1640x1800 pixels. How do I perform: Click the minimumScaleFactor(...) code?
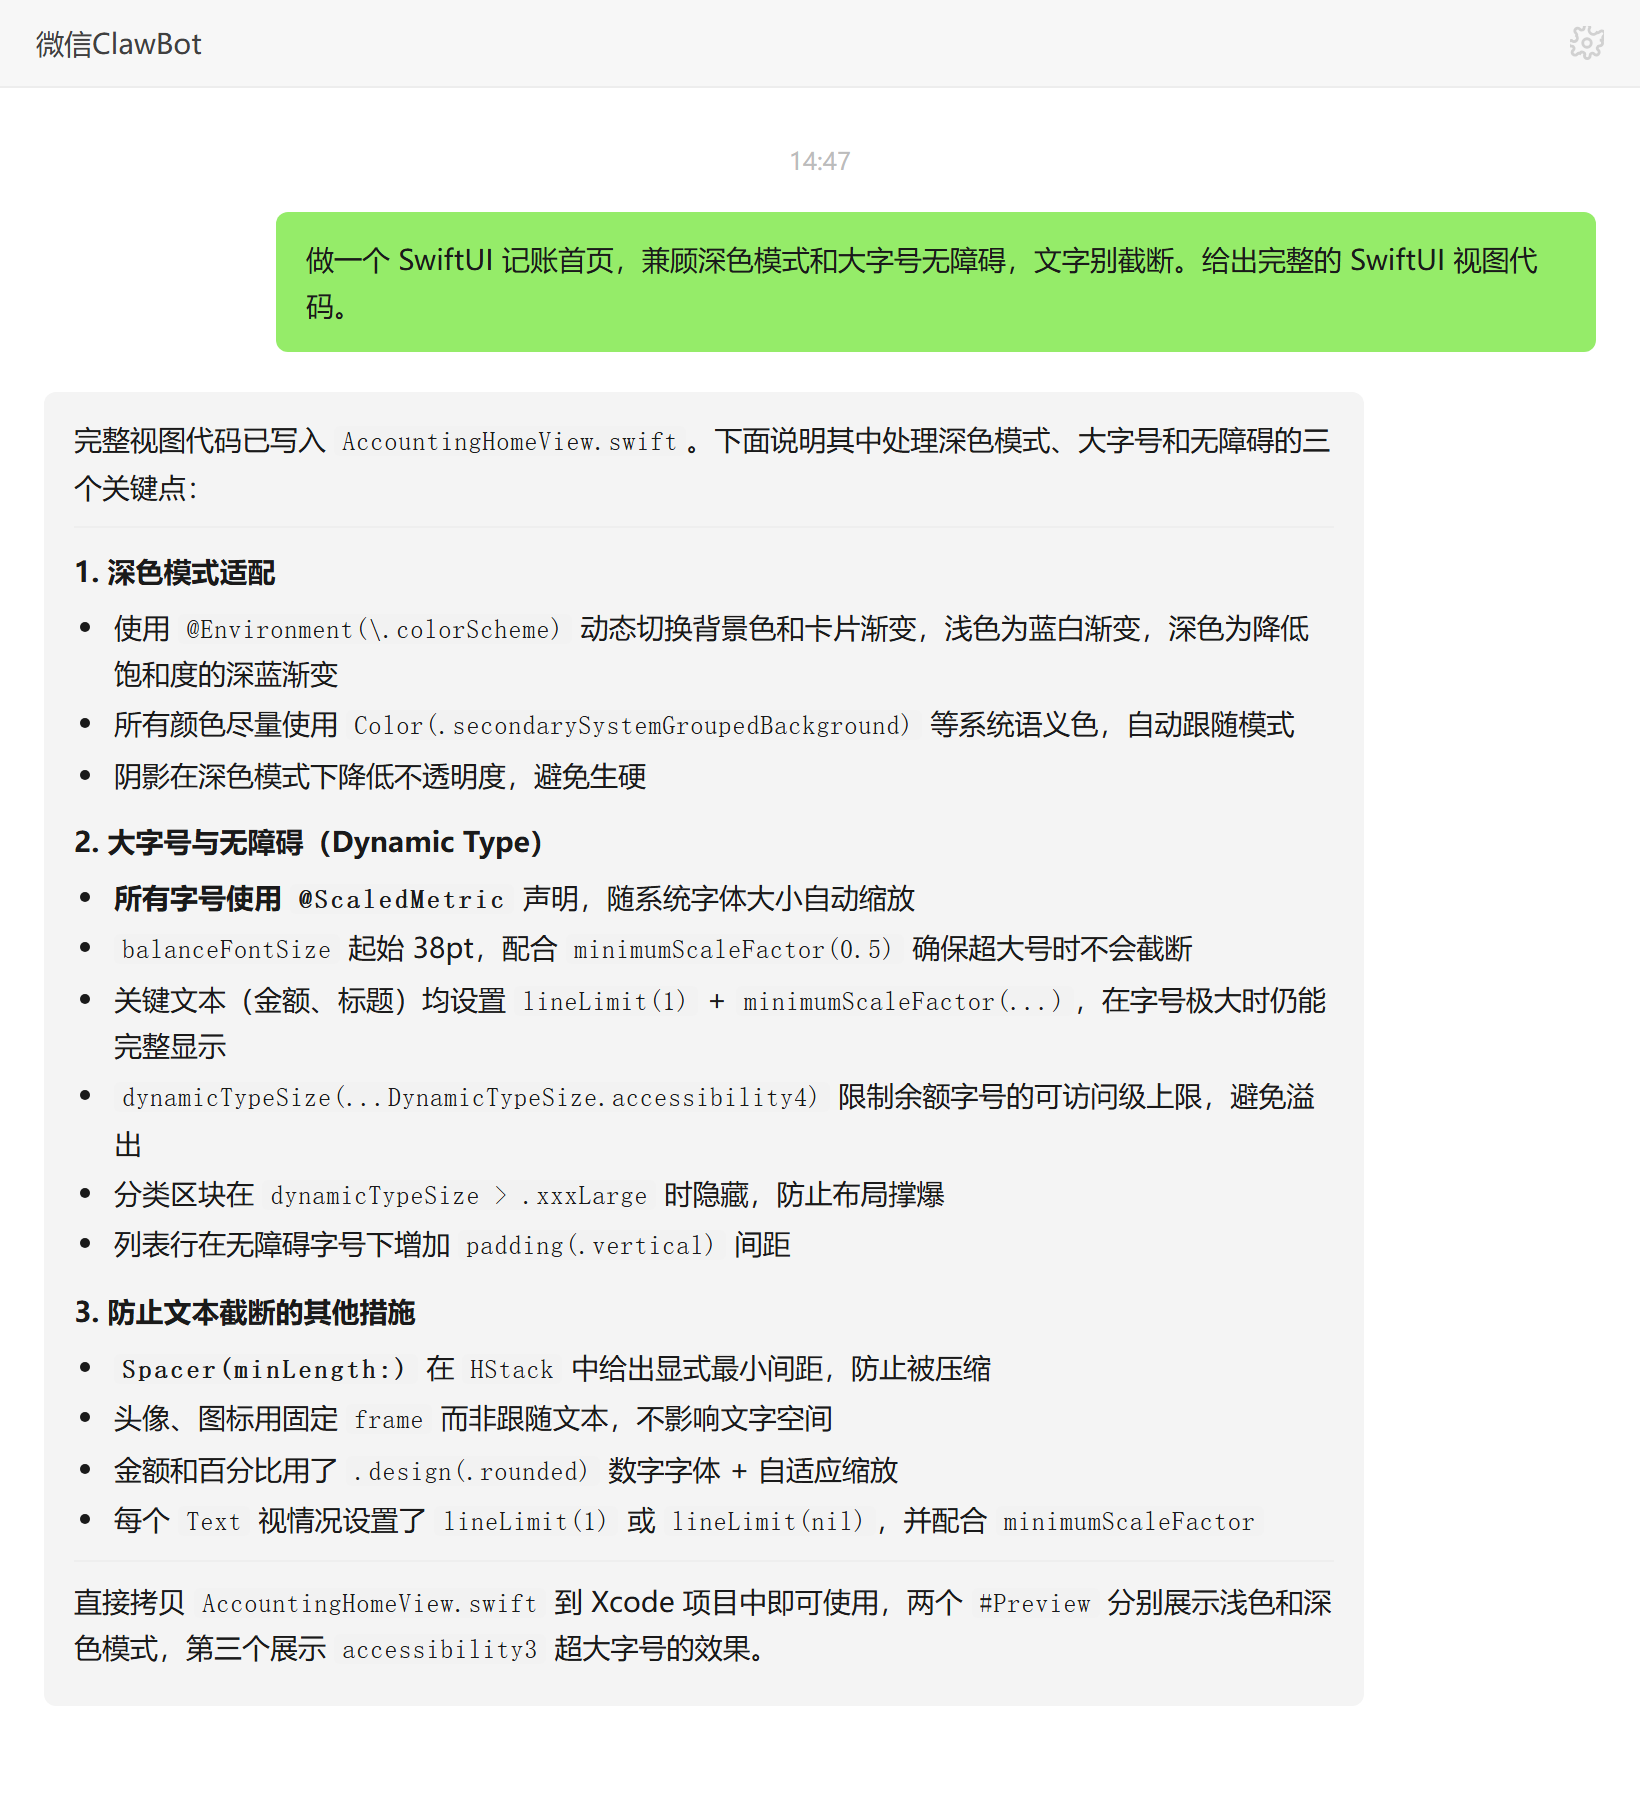tap(904, 1002)
